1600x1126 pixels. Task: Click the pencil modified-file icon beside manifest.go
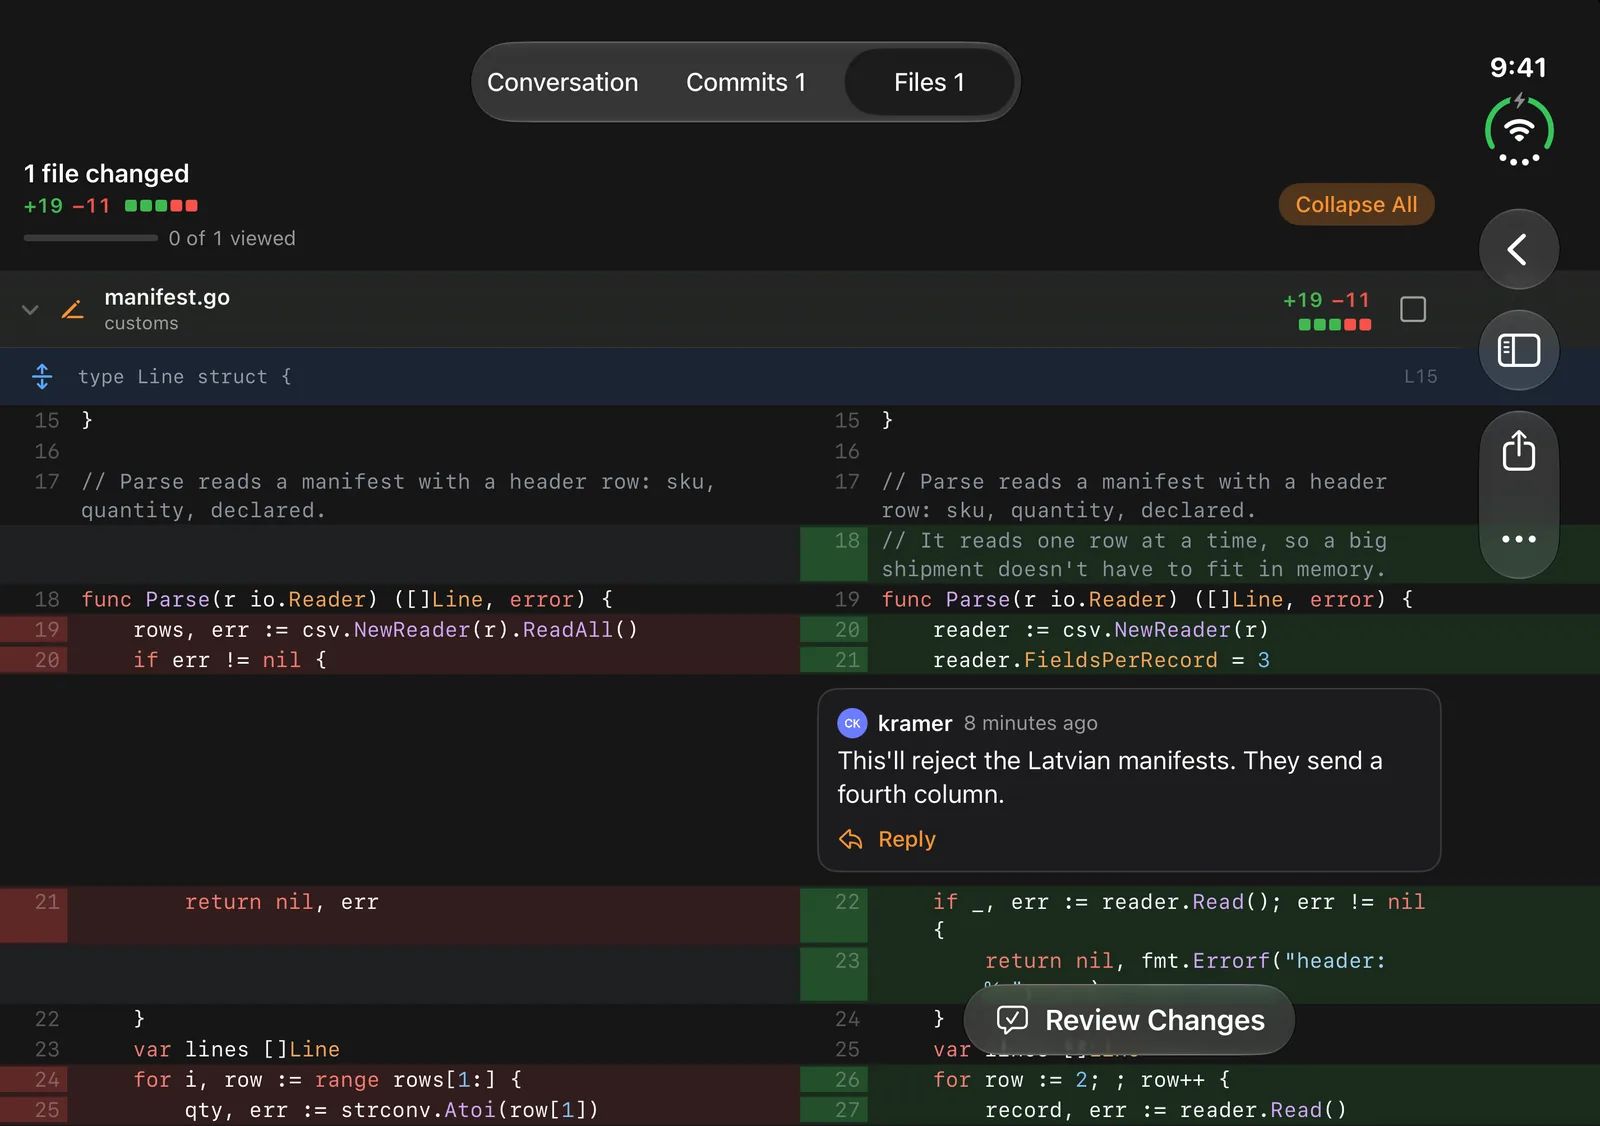click(72, 310)
